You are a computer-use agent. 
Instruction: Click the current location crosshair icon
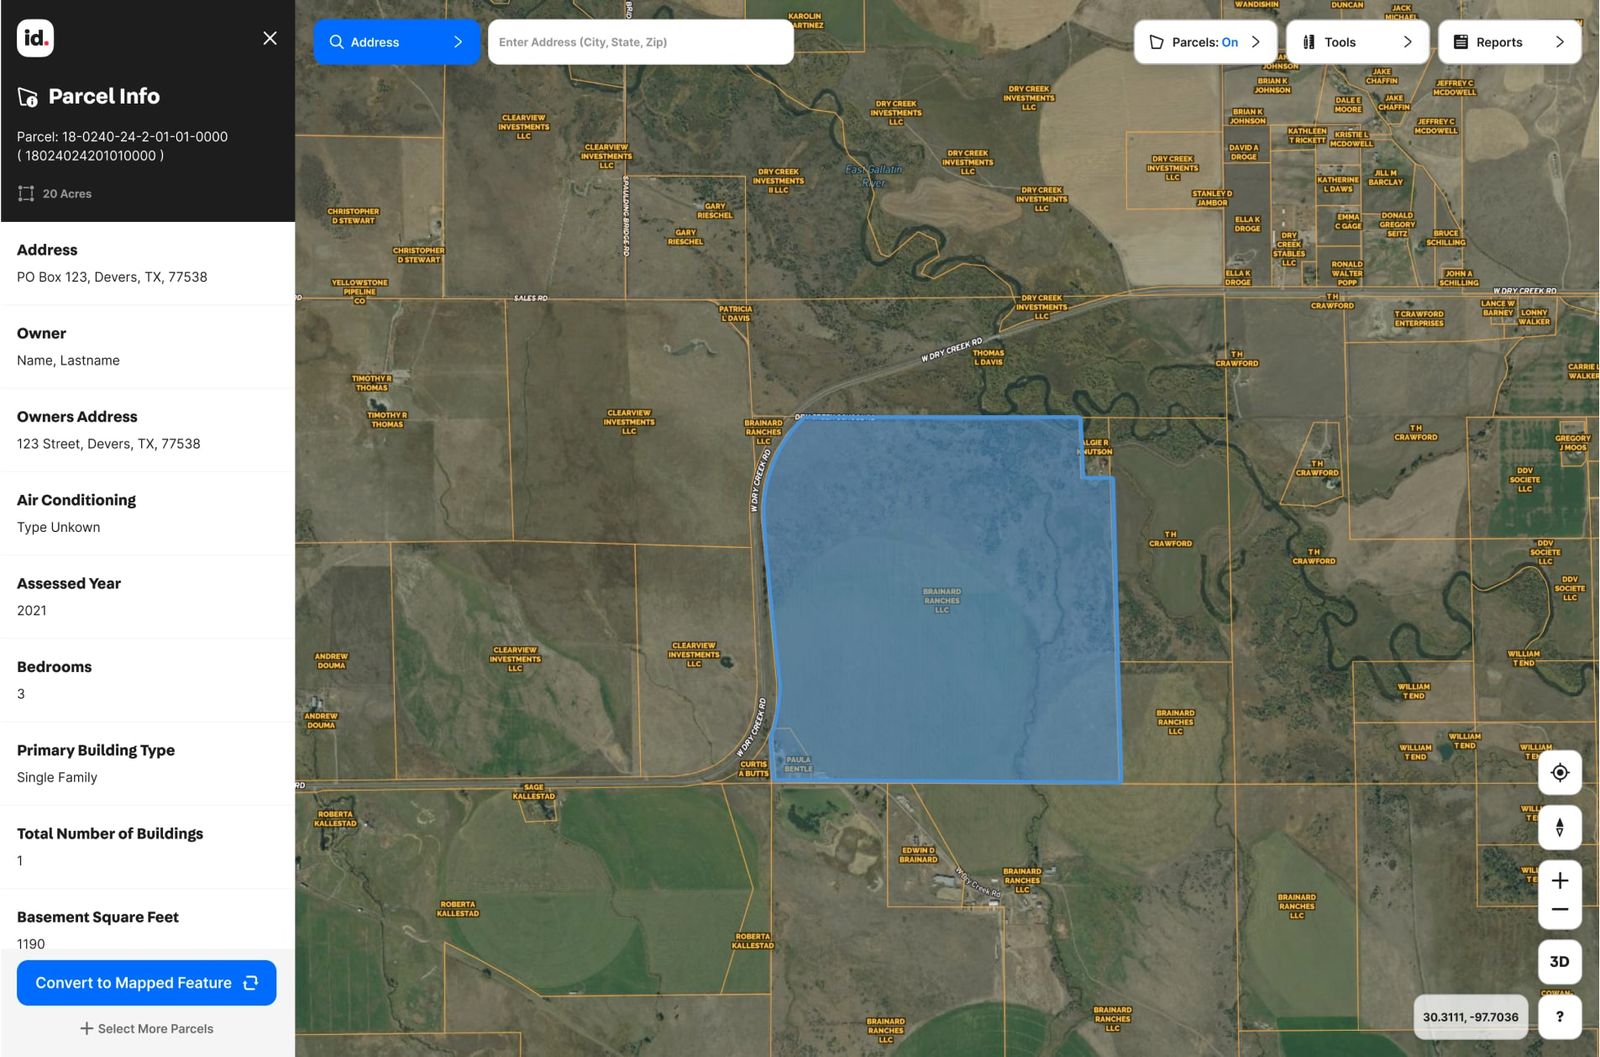tap(1559, 773)
